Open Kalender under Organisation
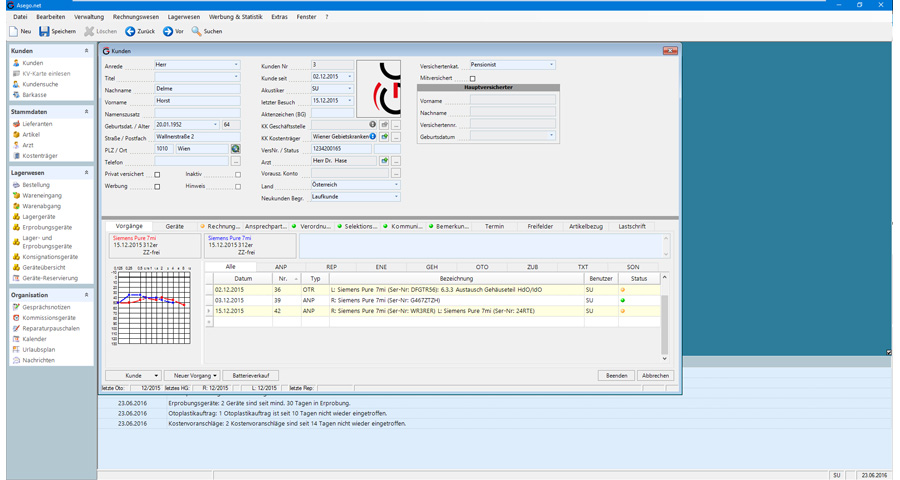 click(x=34, y=339)
